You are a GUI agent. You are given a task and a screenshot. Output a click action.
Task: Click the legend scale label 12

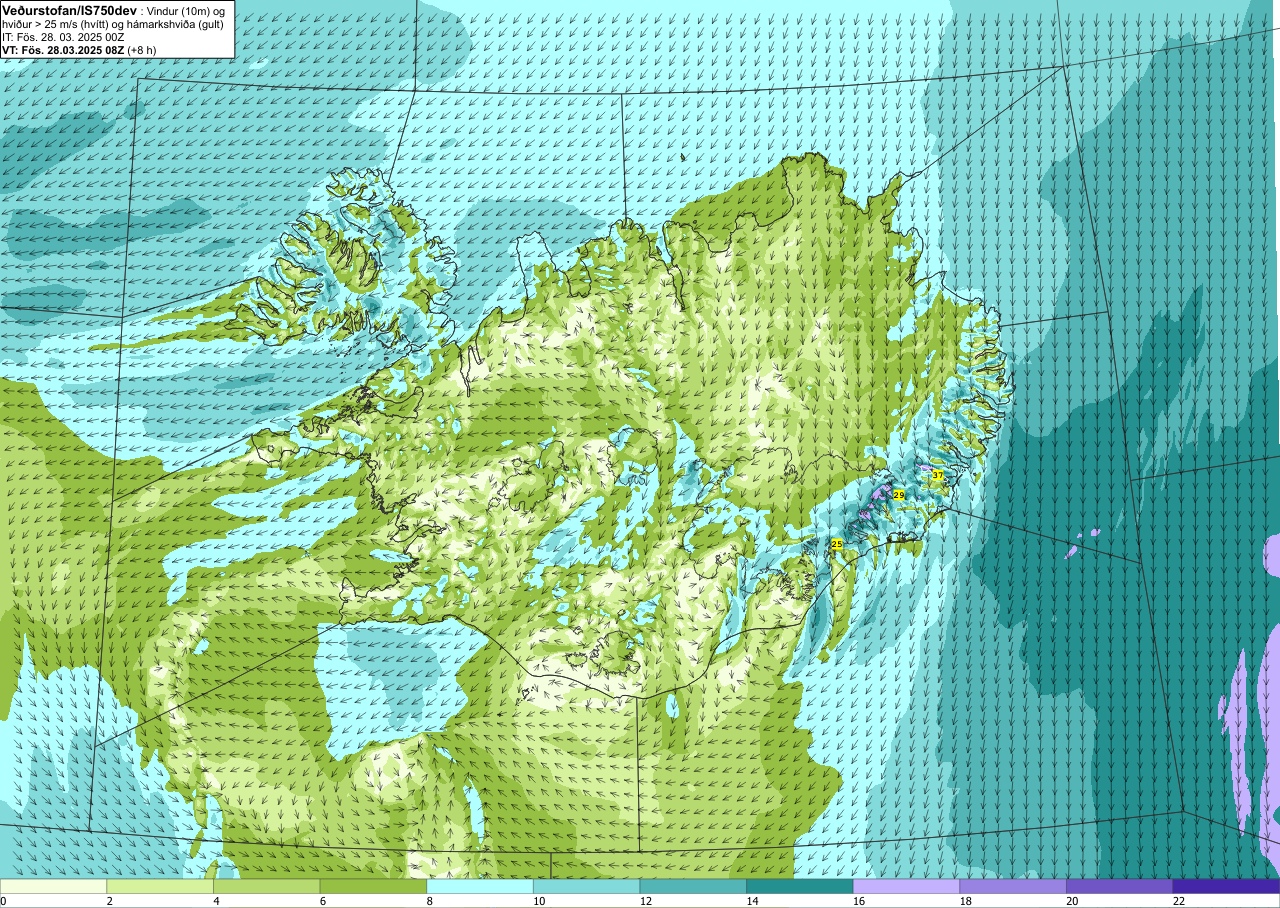[645, 901]
